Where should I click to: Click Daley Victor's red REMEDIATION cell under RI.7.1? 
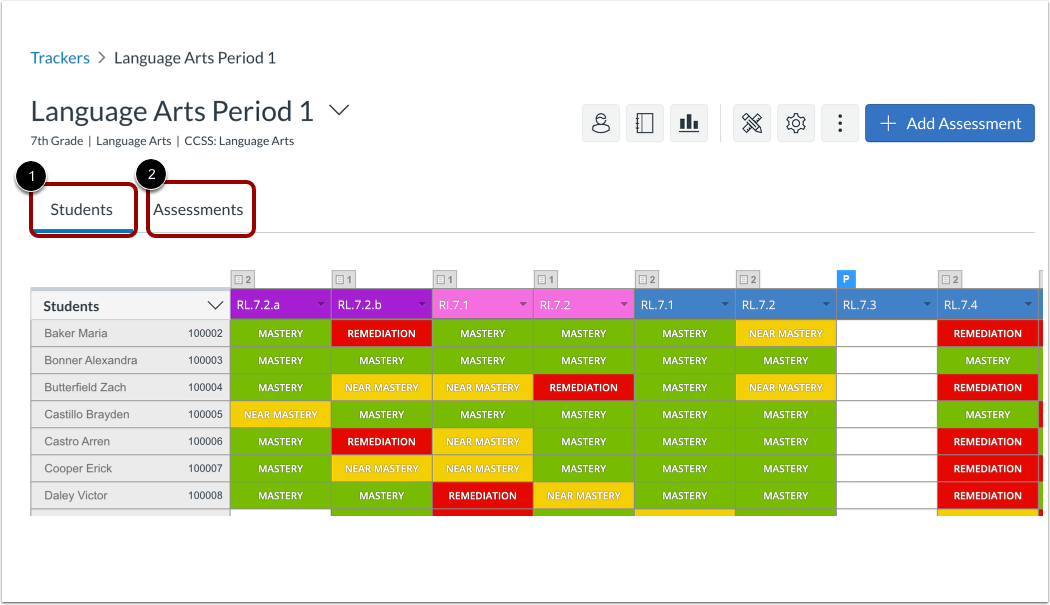click(x=482, y=495)
